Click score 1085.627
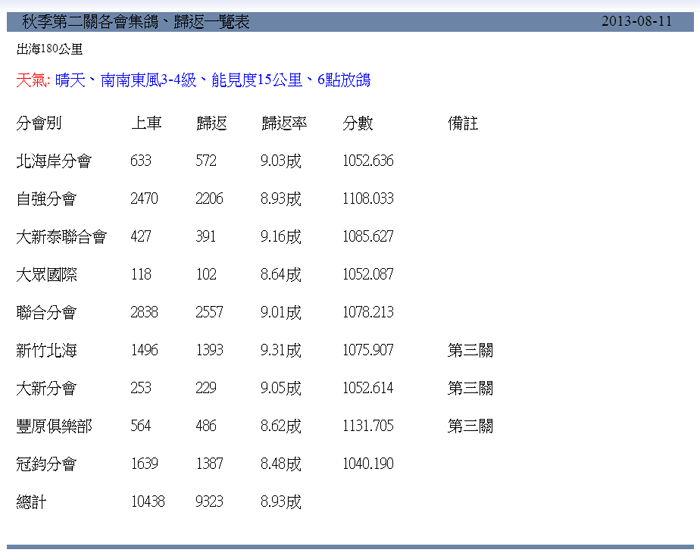 coord(368,237)
